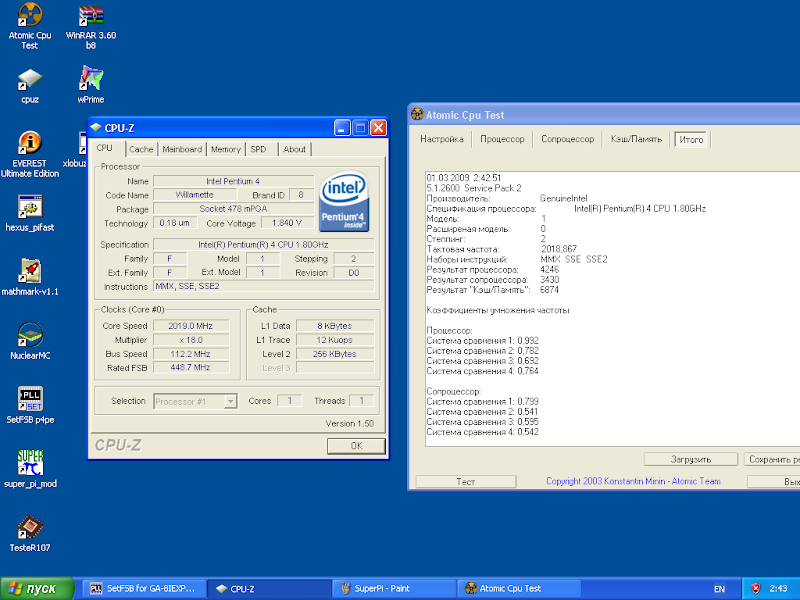Screen dimensions: 800x600
Task: Click the Сохранить button in Atomic Cpu Test
Action: tap(771, 459)
